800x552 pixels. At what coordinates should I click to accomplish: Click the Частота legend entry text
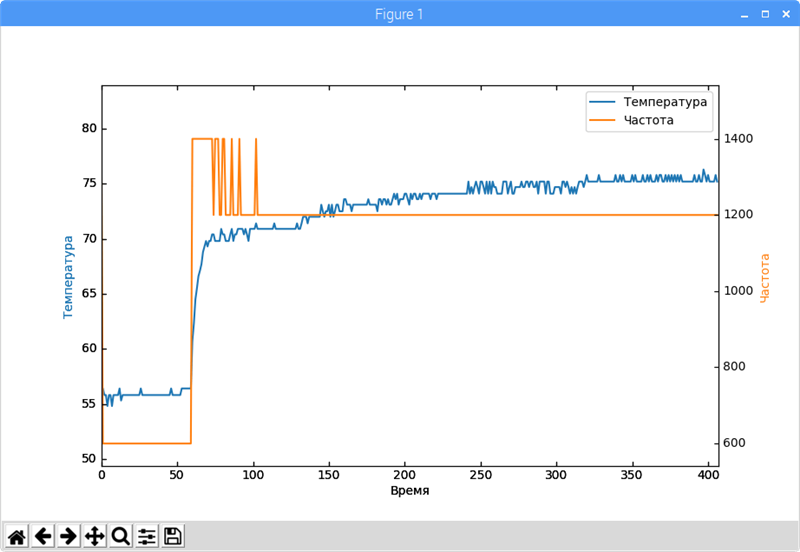click(x=648, y=120)
